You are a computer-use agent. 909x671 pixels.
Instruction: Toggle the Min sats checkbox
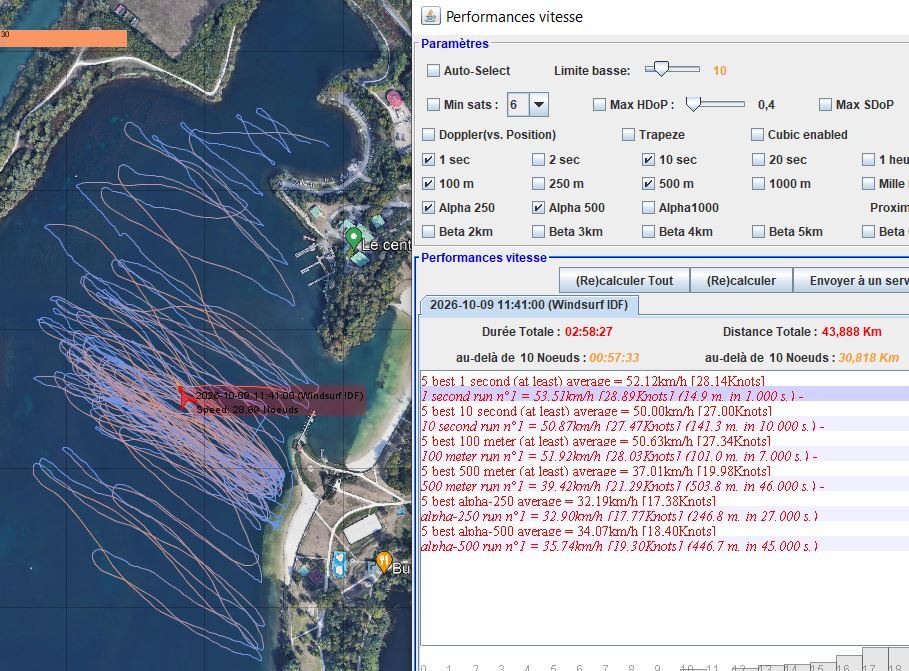coord(433,104)
